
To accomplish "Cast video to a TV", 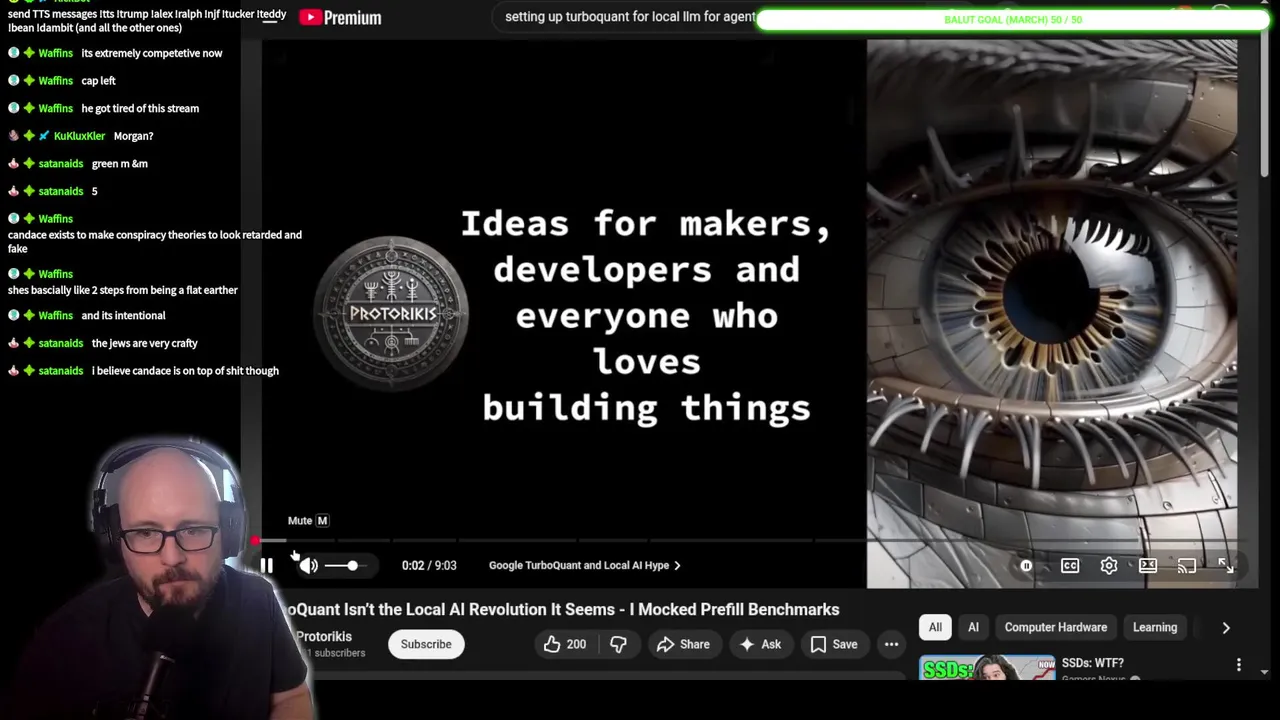I will (1187, 566).
